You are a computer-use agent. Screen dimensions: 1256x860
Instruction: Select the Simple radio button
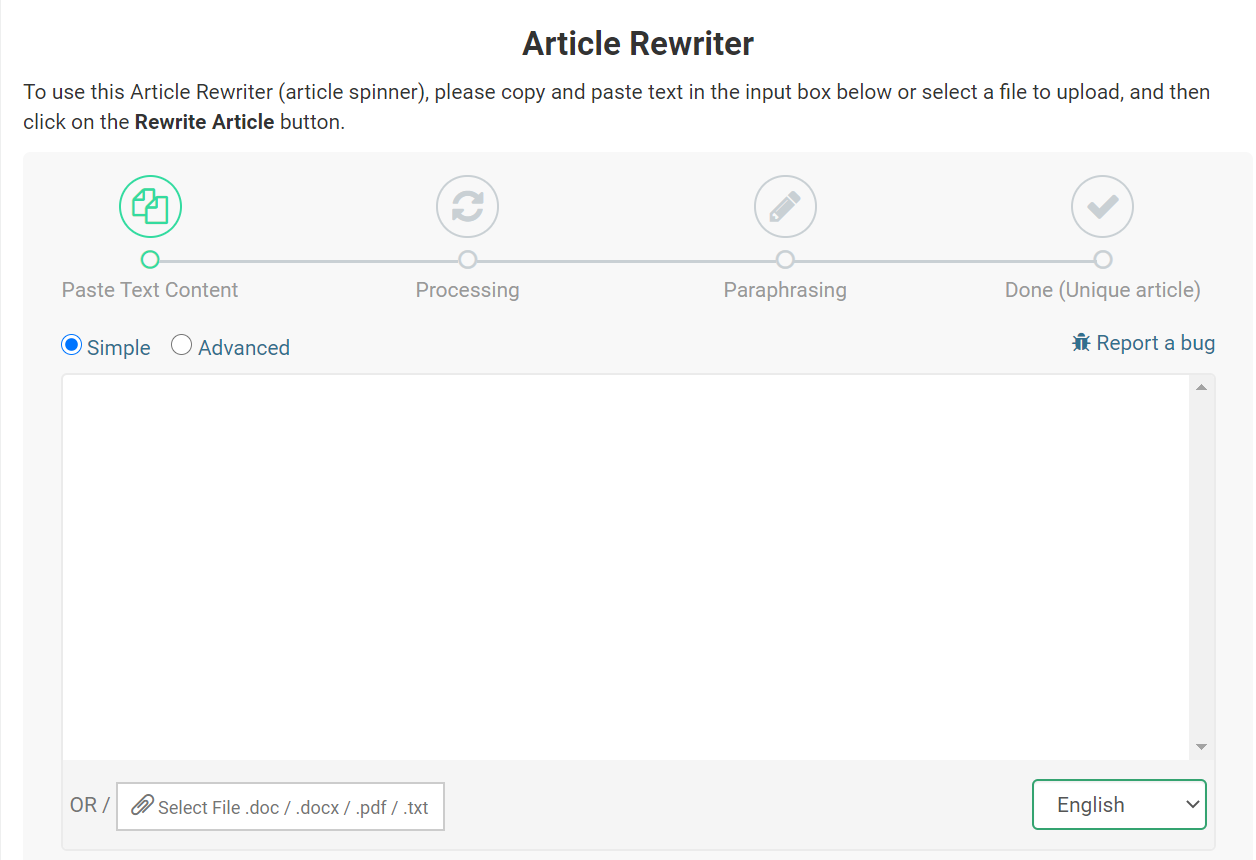pyautogui.click(x=72, y=346)
